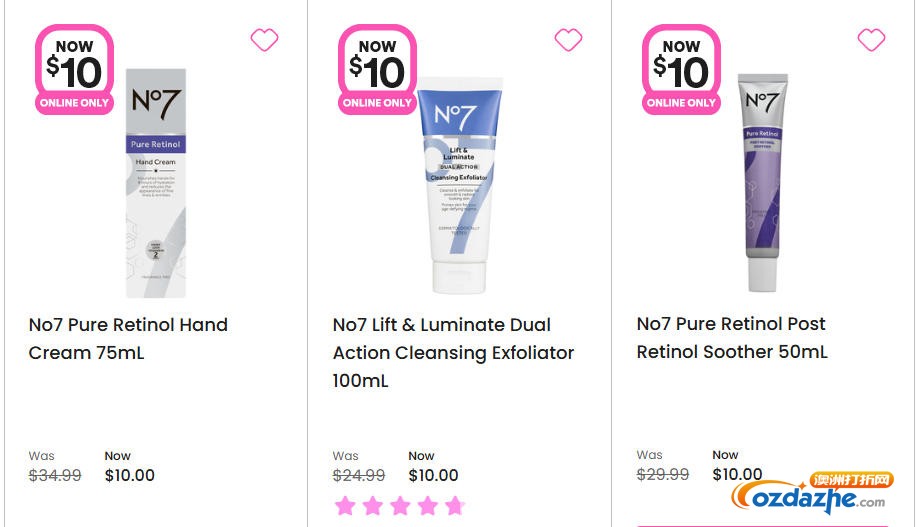The width and height of the screenshot is (916, 527).
Task: Open No7 Pure Retinol Hand Cream image
Action: [156, 182]
